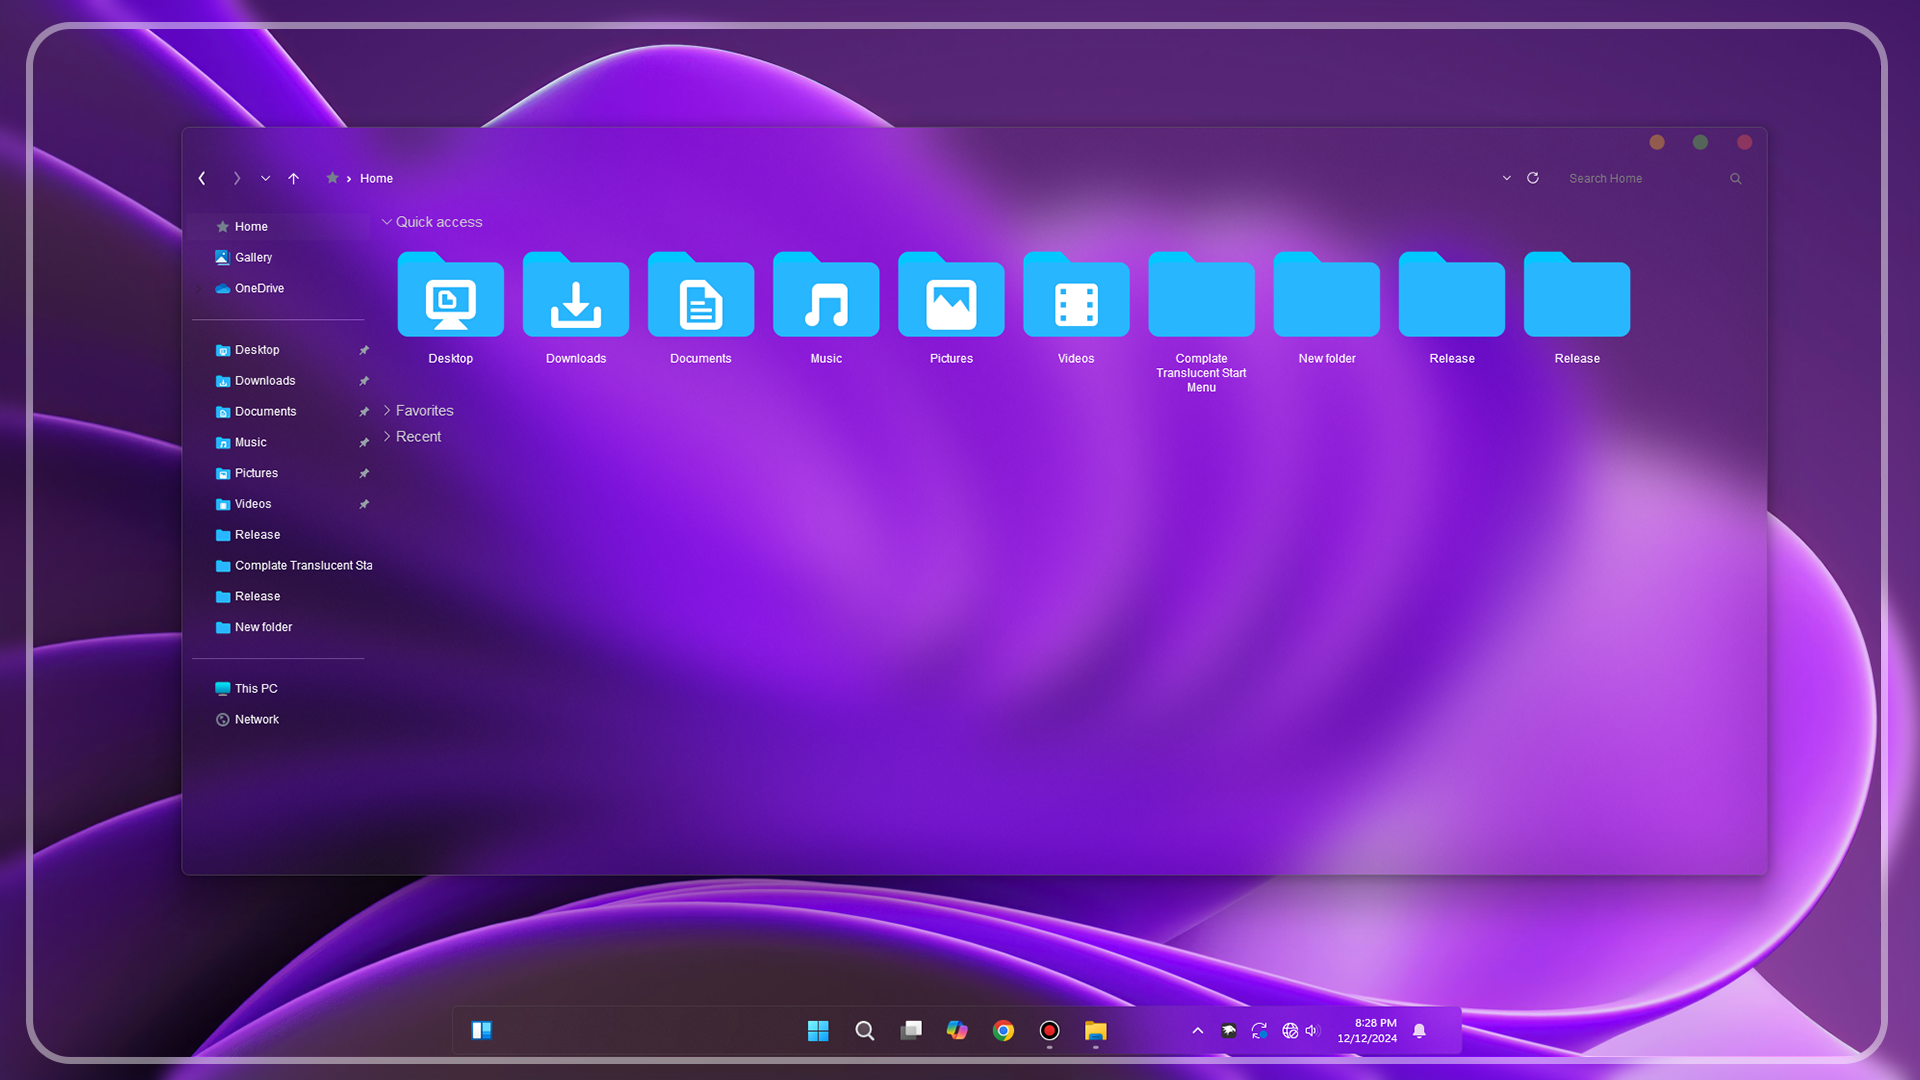Unpin Desktop from the sidebar

tap(364, 350)
